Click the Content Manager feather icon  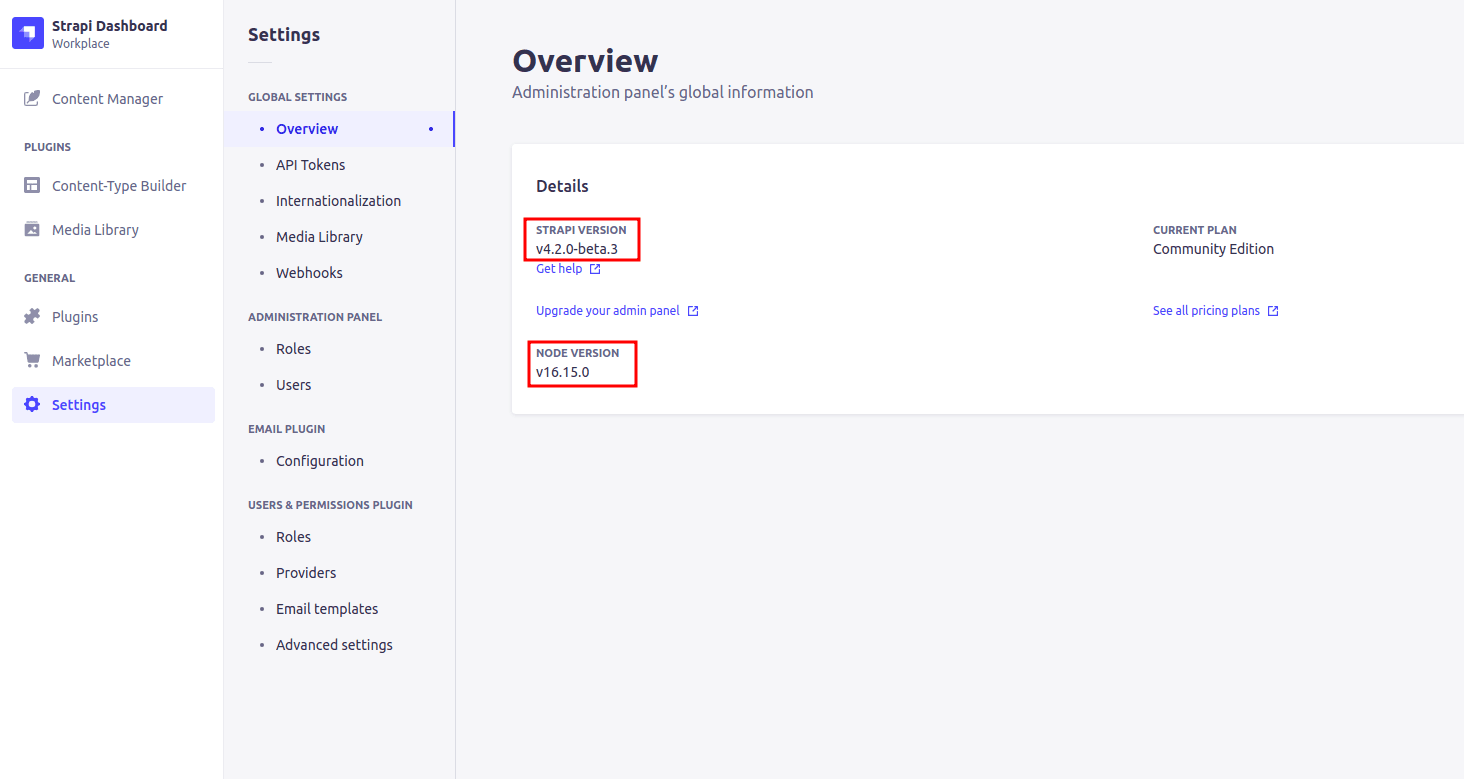pos(32,98)
